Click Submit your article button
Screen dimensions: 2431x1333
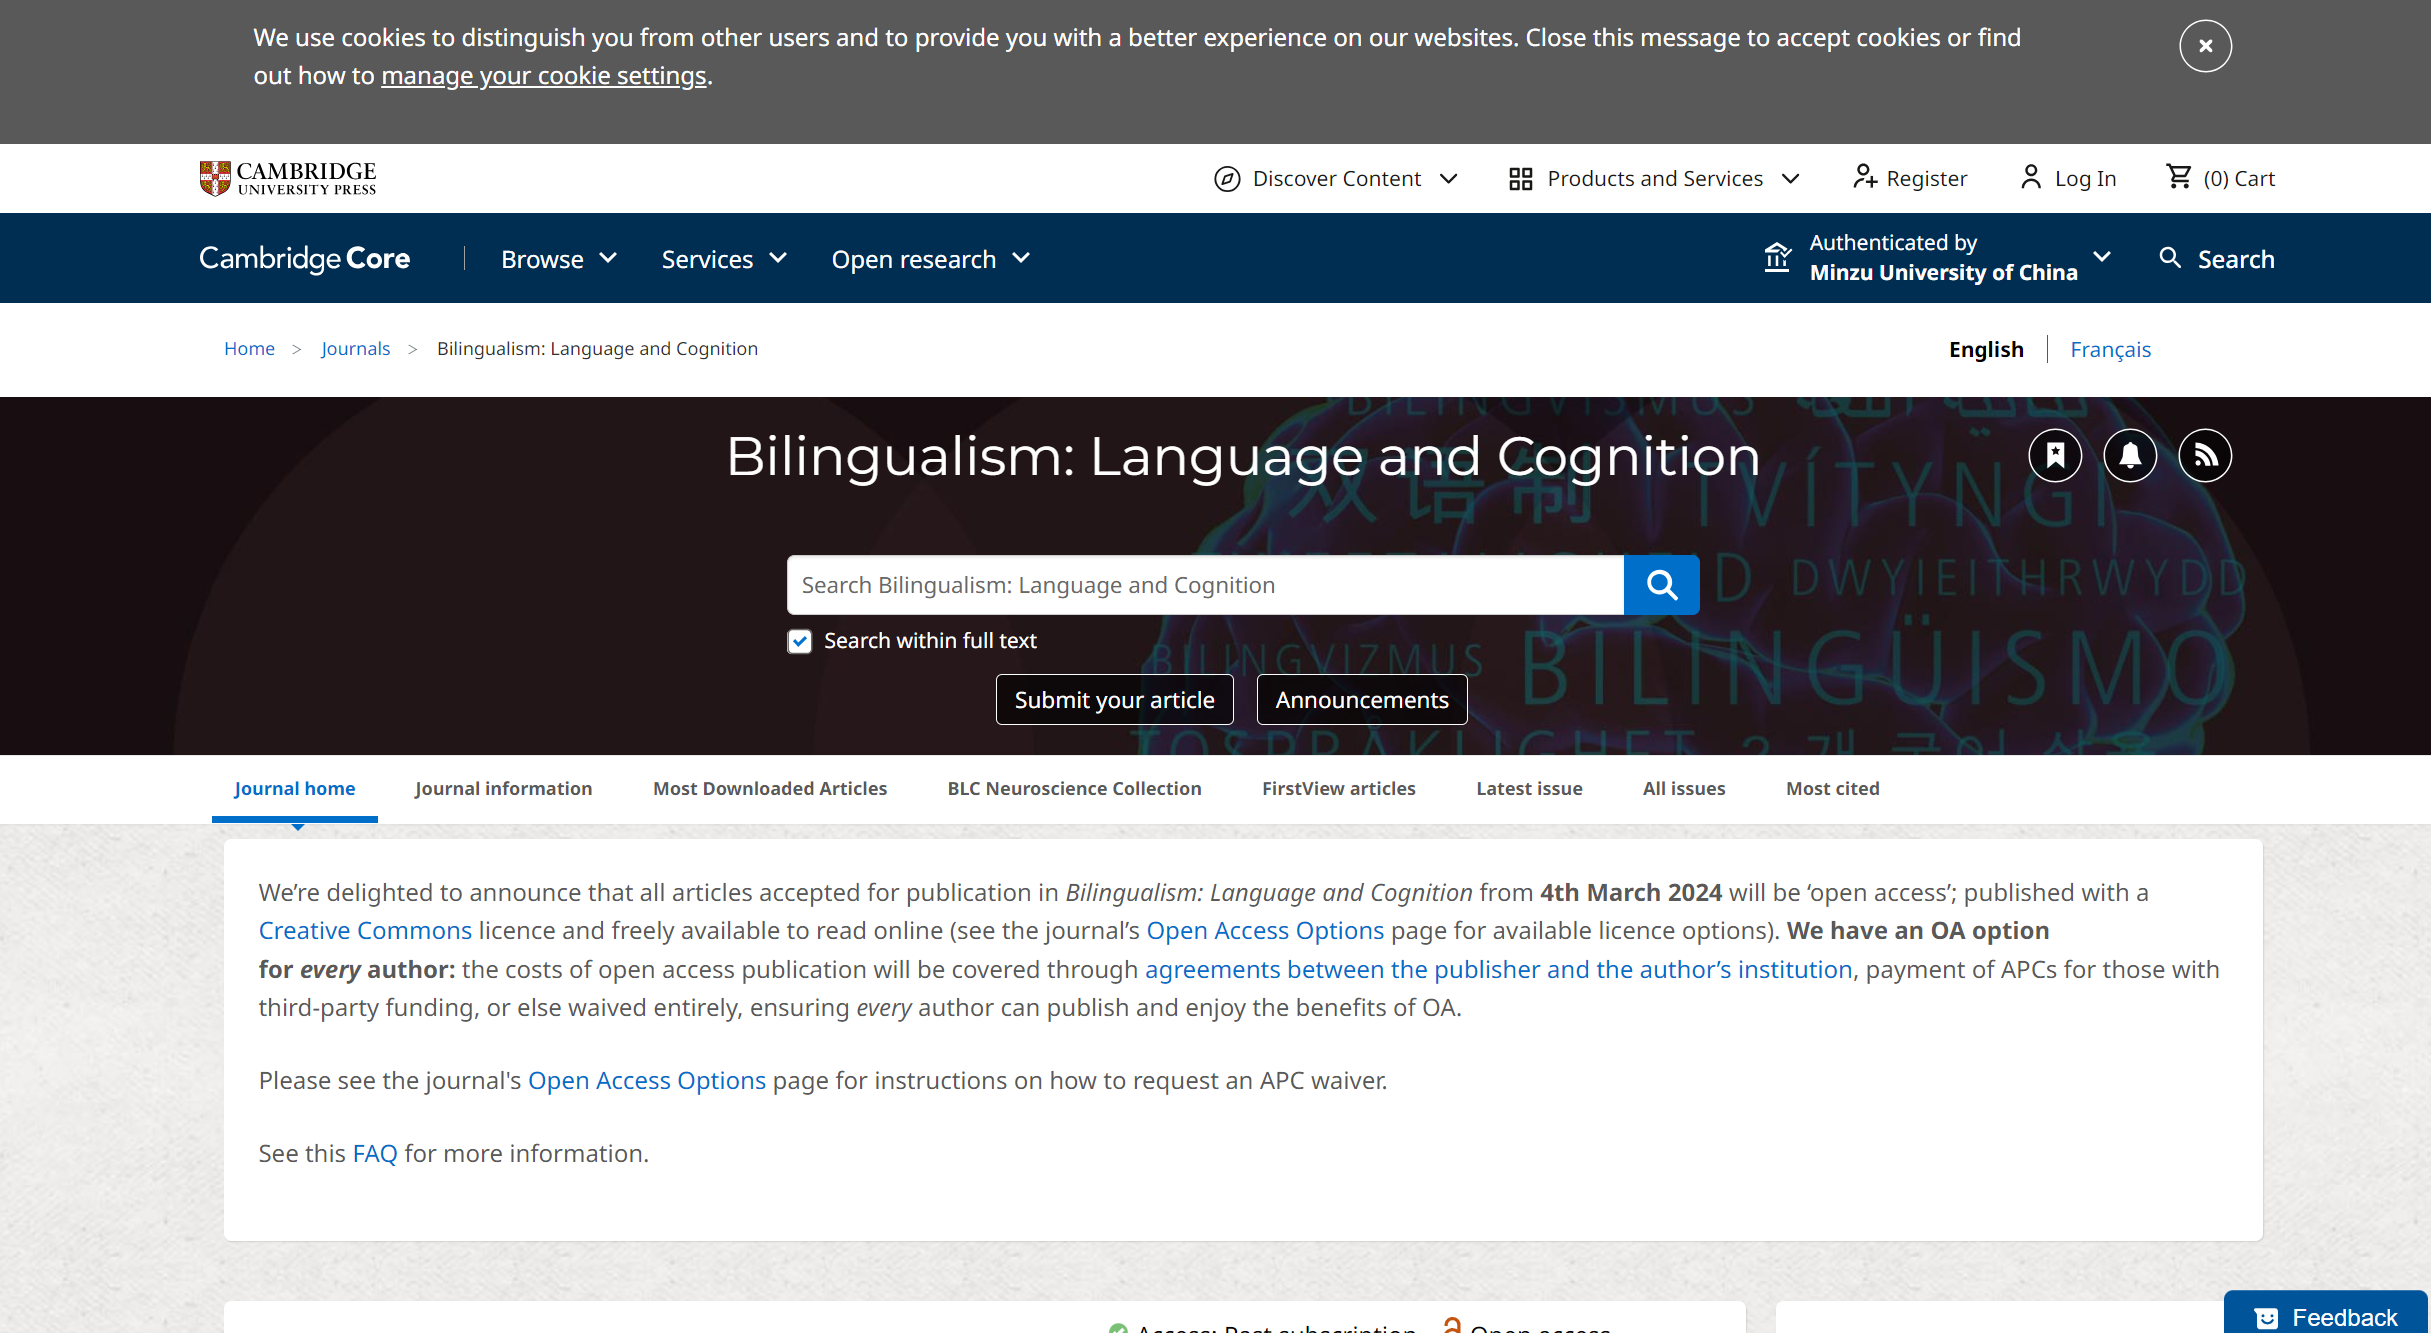[x=1114, y=699]
